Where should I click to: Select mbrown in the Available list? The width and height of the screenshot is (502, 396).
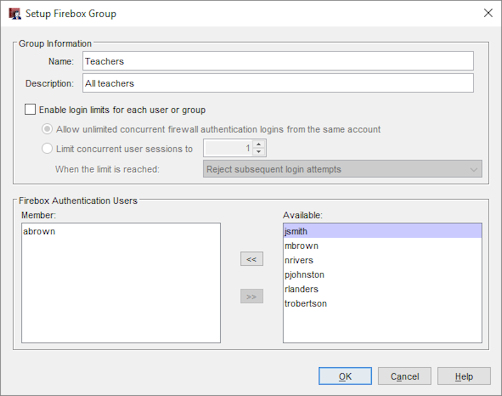pyautogui.click(x=382, y=246)
